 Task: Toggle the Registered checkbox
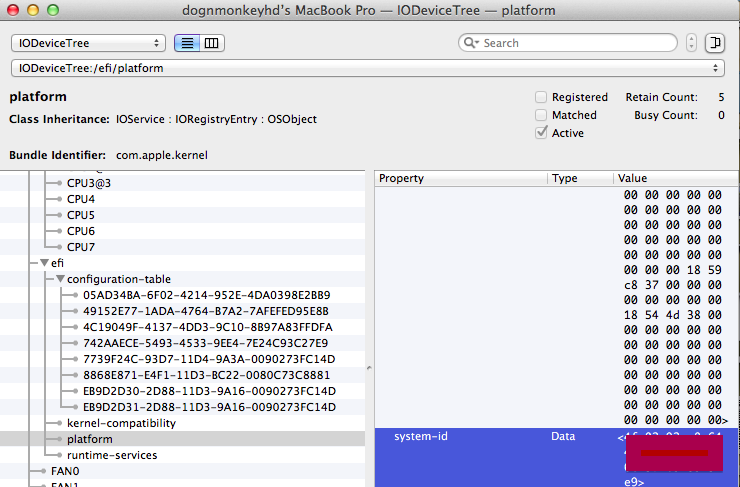541,97
